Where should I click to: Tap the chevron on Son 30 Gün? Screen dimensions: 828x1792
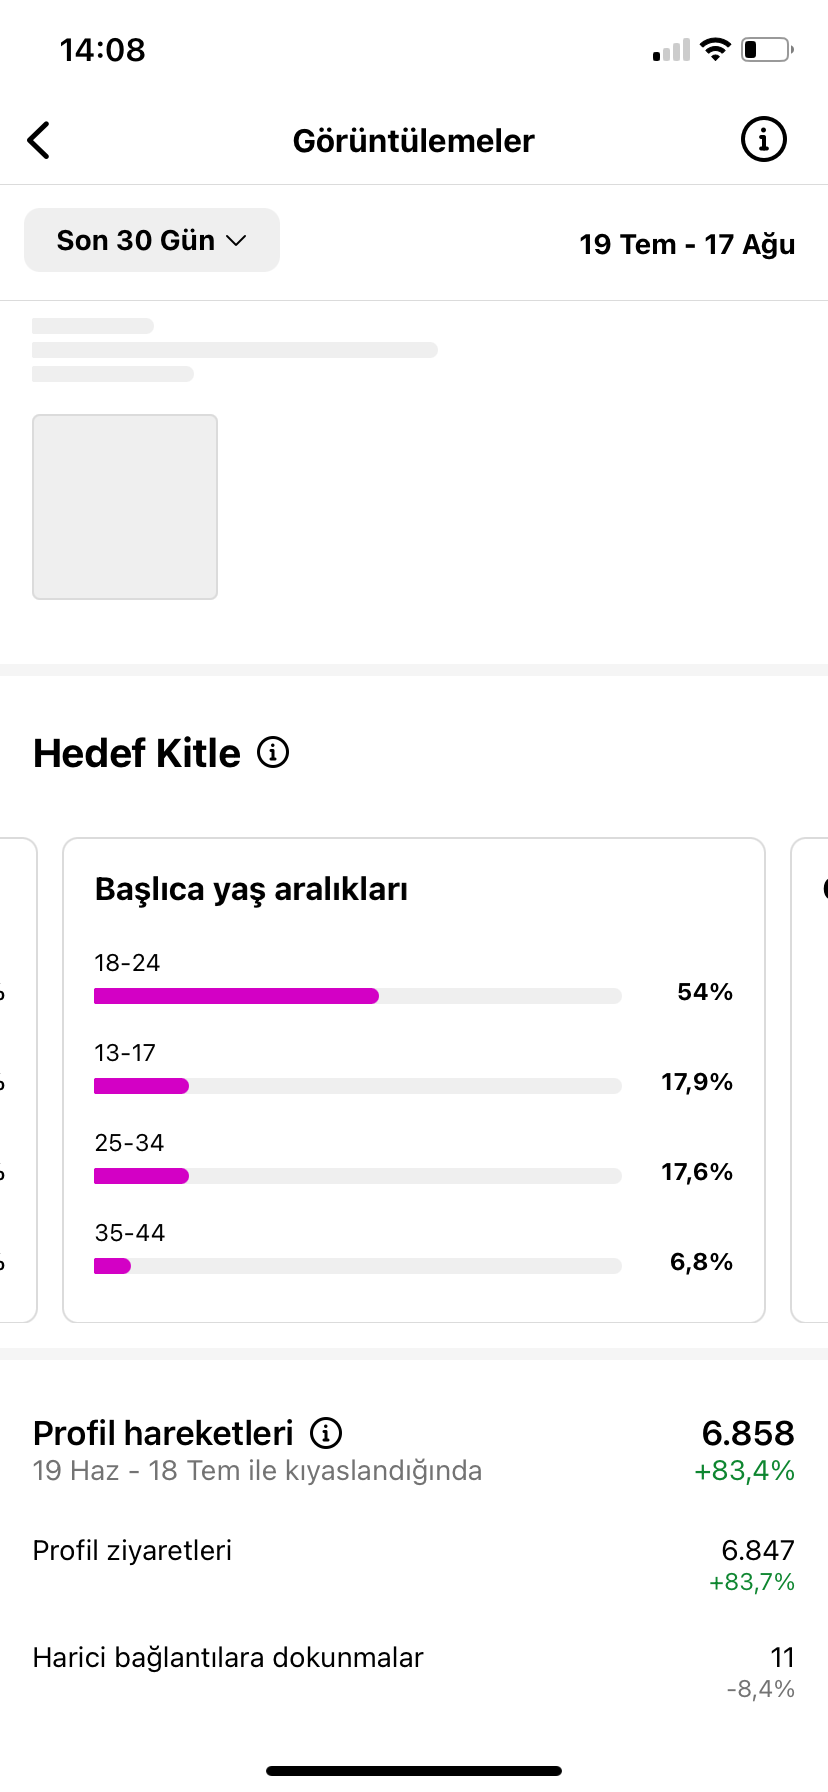click(236, 241)
